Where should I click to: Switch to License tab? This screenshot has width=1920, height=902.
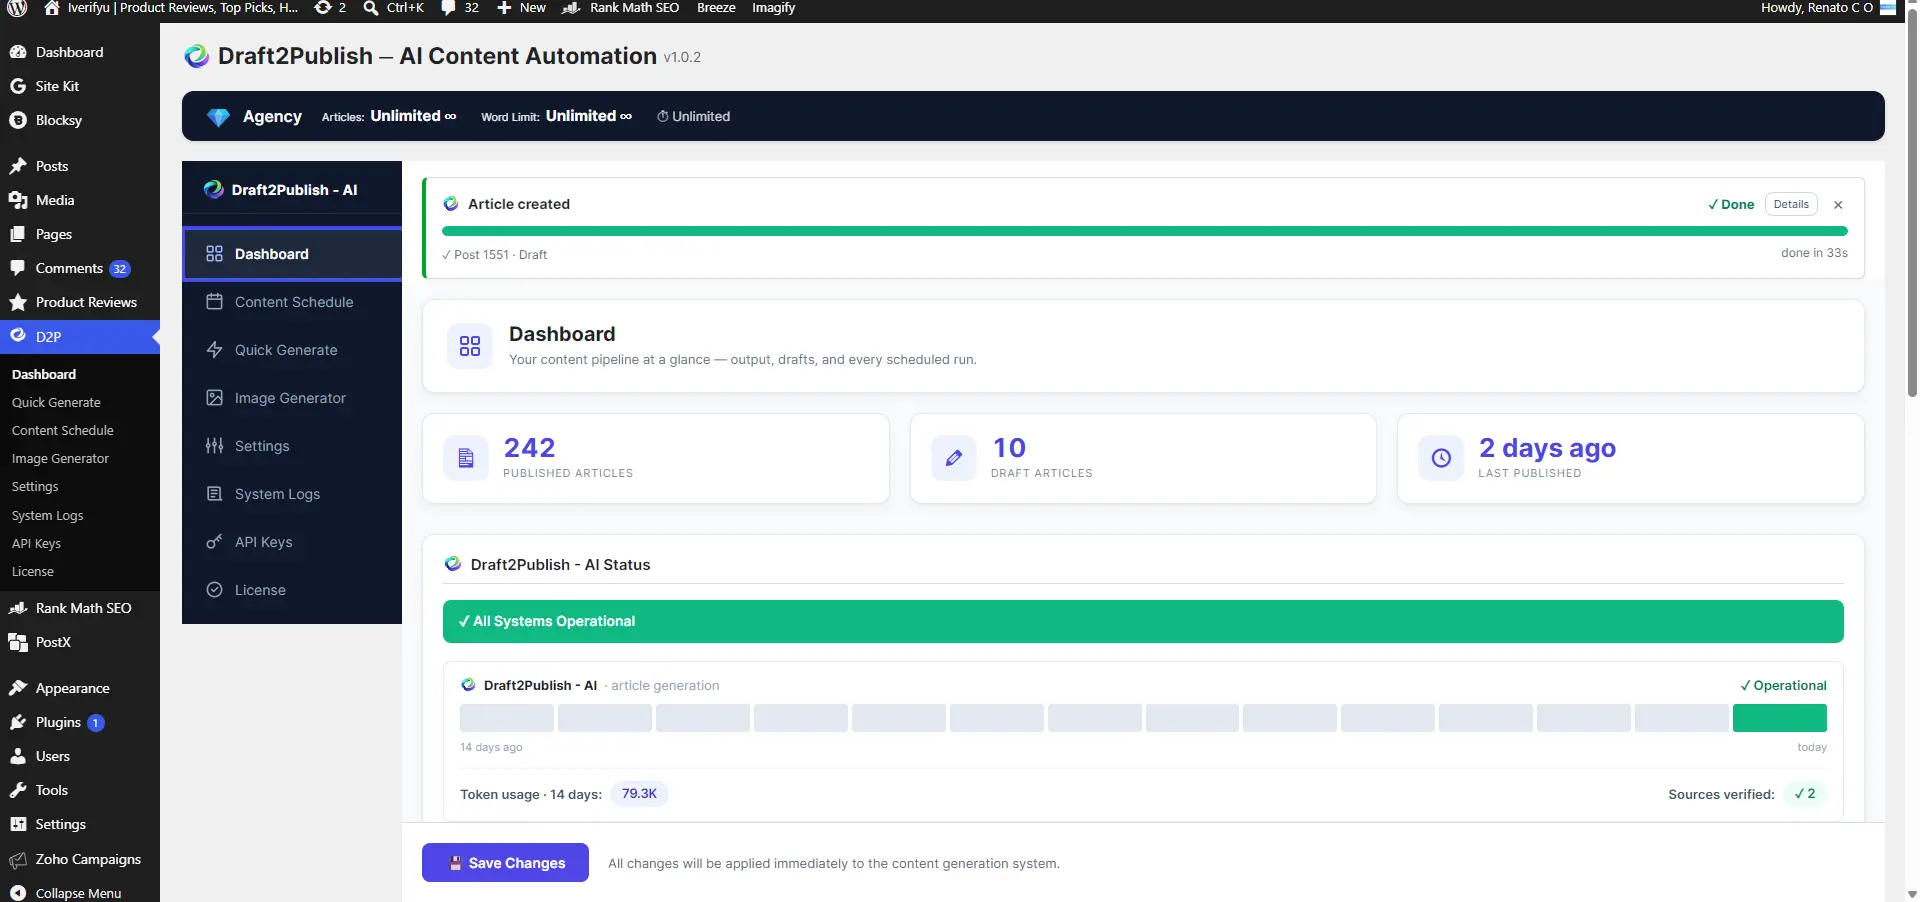[x=292, y=590]
